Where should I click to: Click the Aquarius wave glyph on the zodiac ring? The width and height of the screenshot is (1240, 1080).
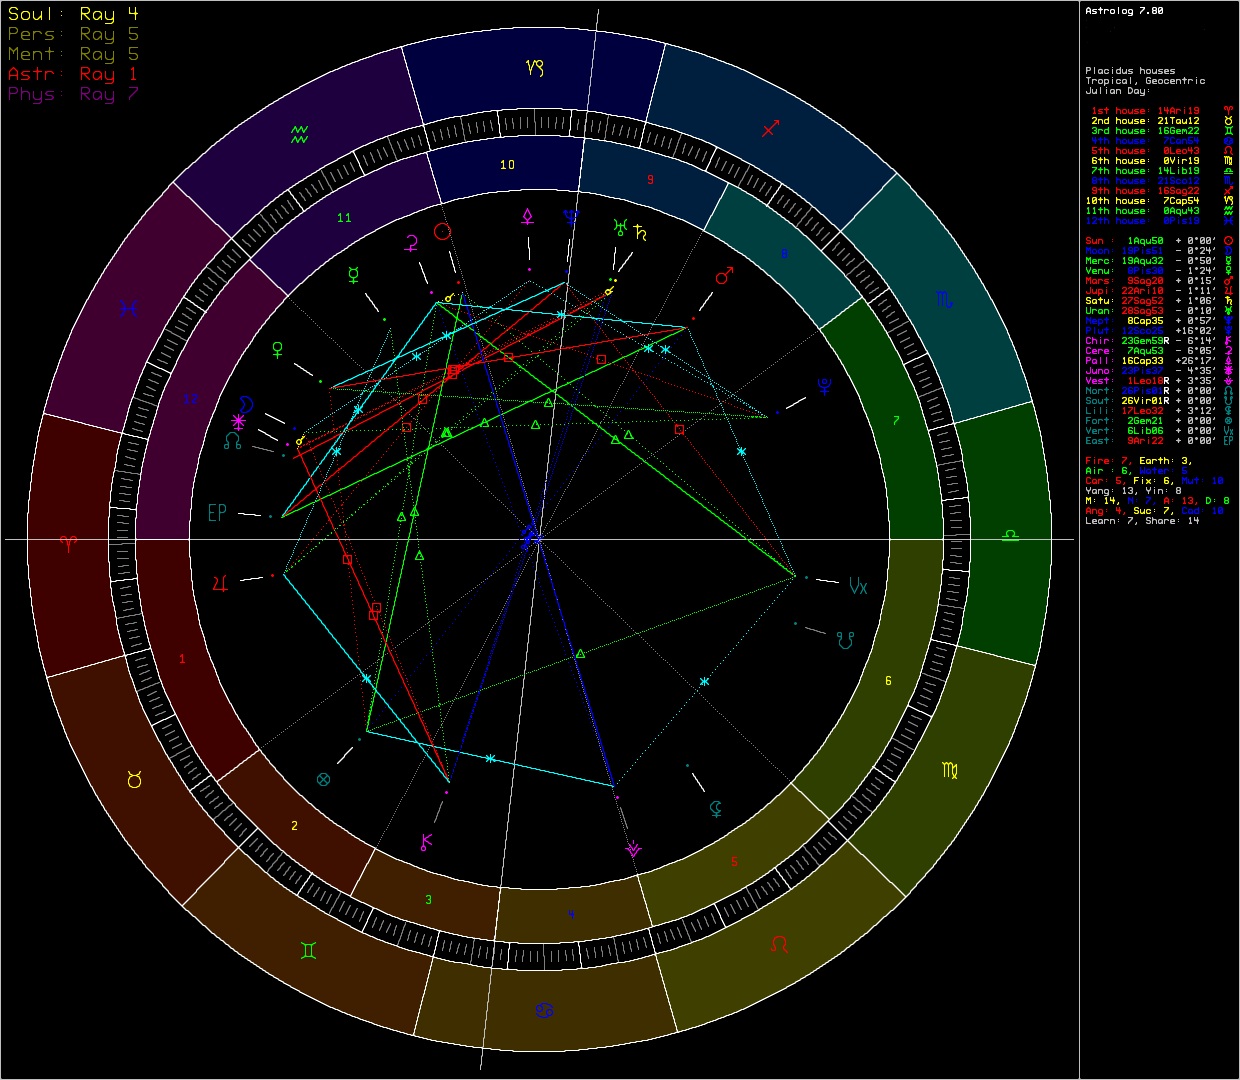point(299,133)
